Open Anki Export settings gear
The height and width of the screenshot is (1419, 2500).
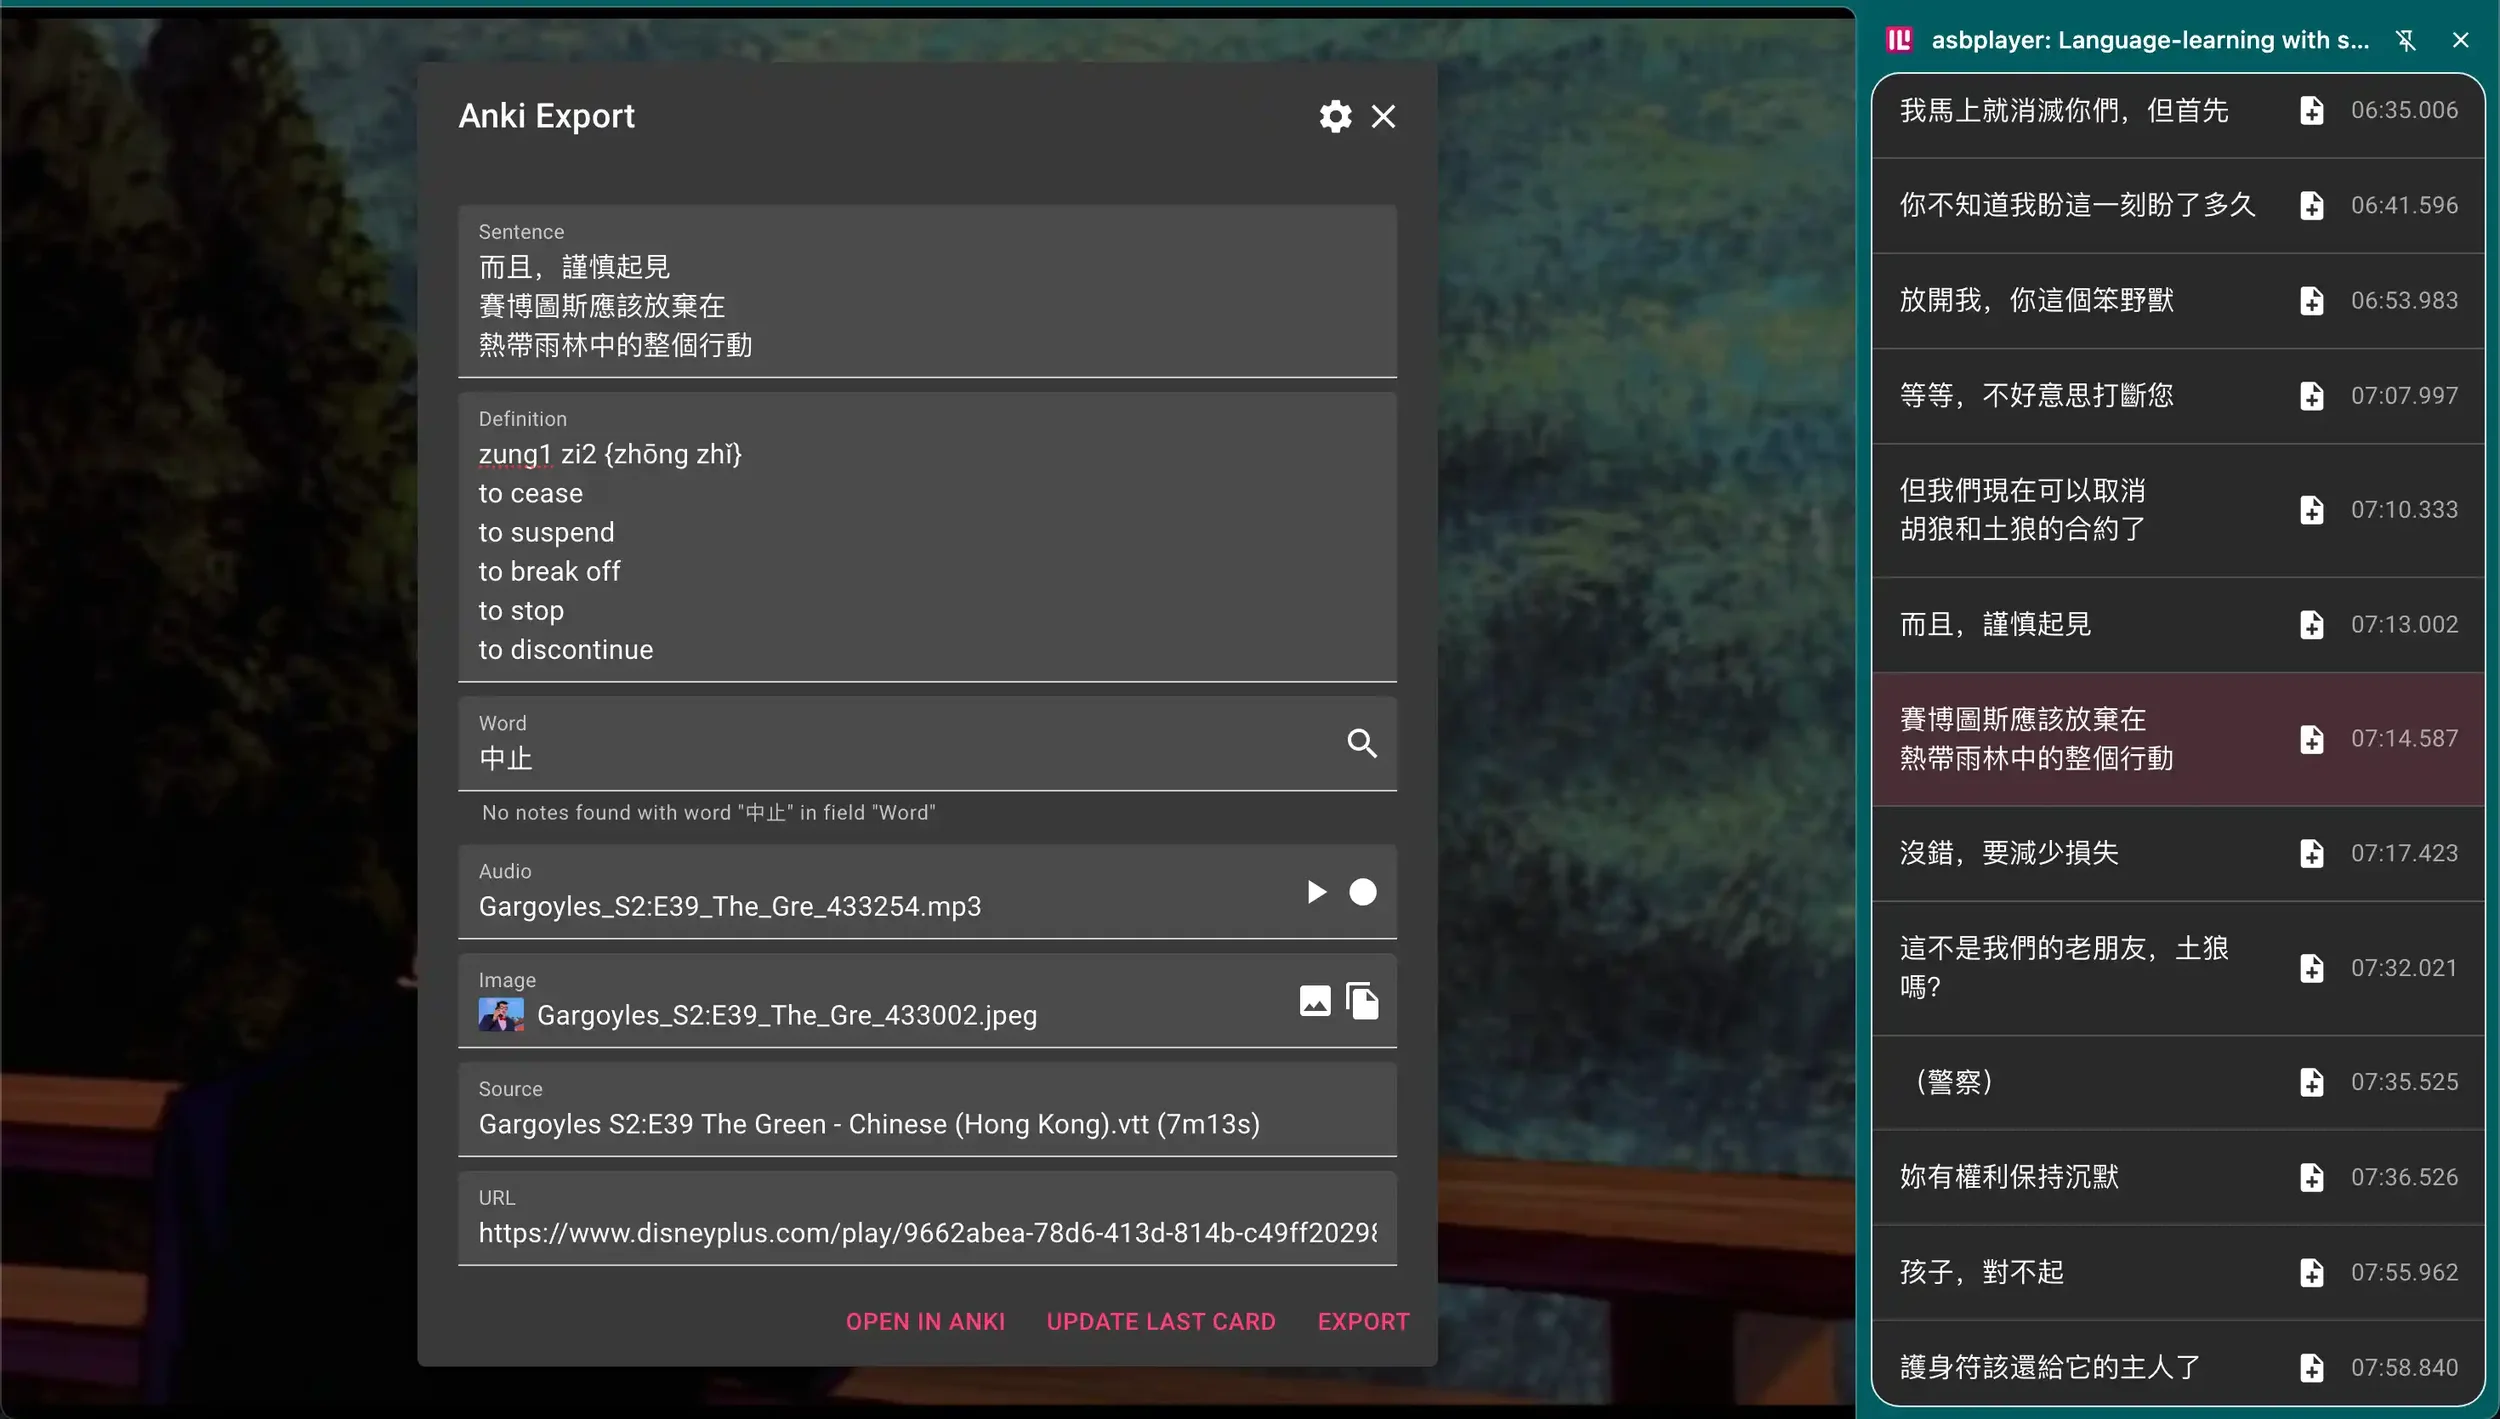[1335, 116]
